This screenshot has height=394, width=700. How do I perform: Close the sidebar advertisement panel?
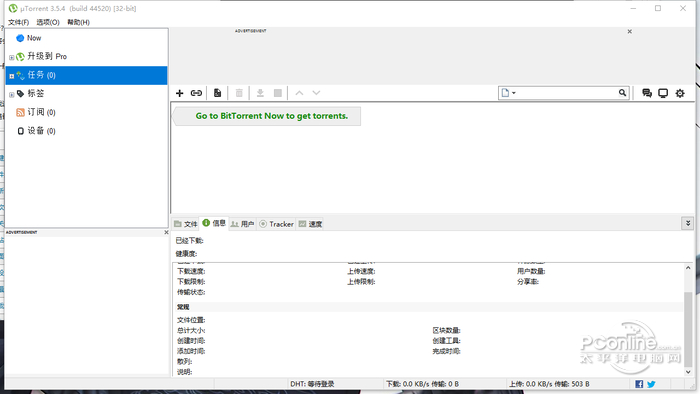tap(166, 232)
